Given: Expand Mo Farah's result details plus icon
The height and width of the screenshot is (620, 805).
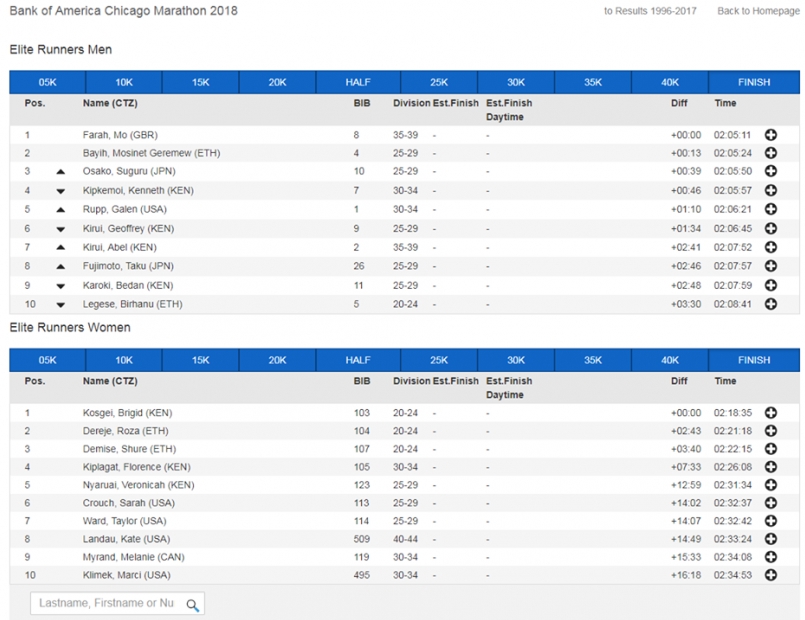Looking at the screenshot, I should (x=771, y=135).
